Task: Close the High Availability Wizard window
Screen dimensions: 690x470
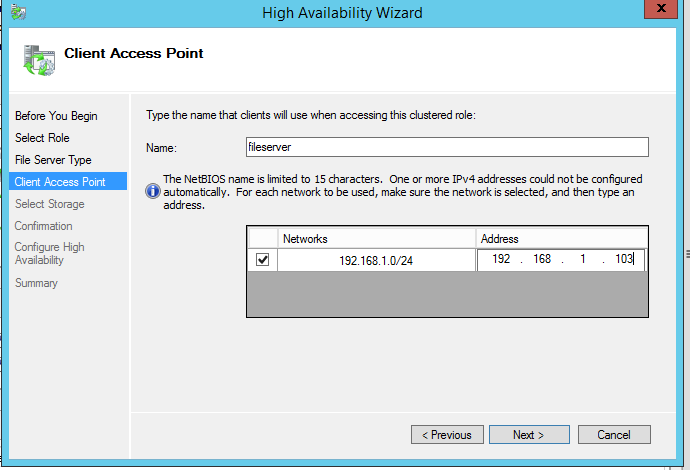Action: point(661,11)
